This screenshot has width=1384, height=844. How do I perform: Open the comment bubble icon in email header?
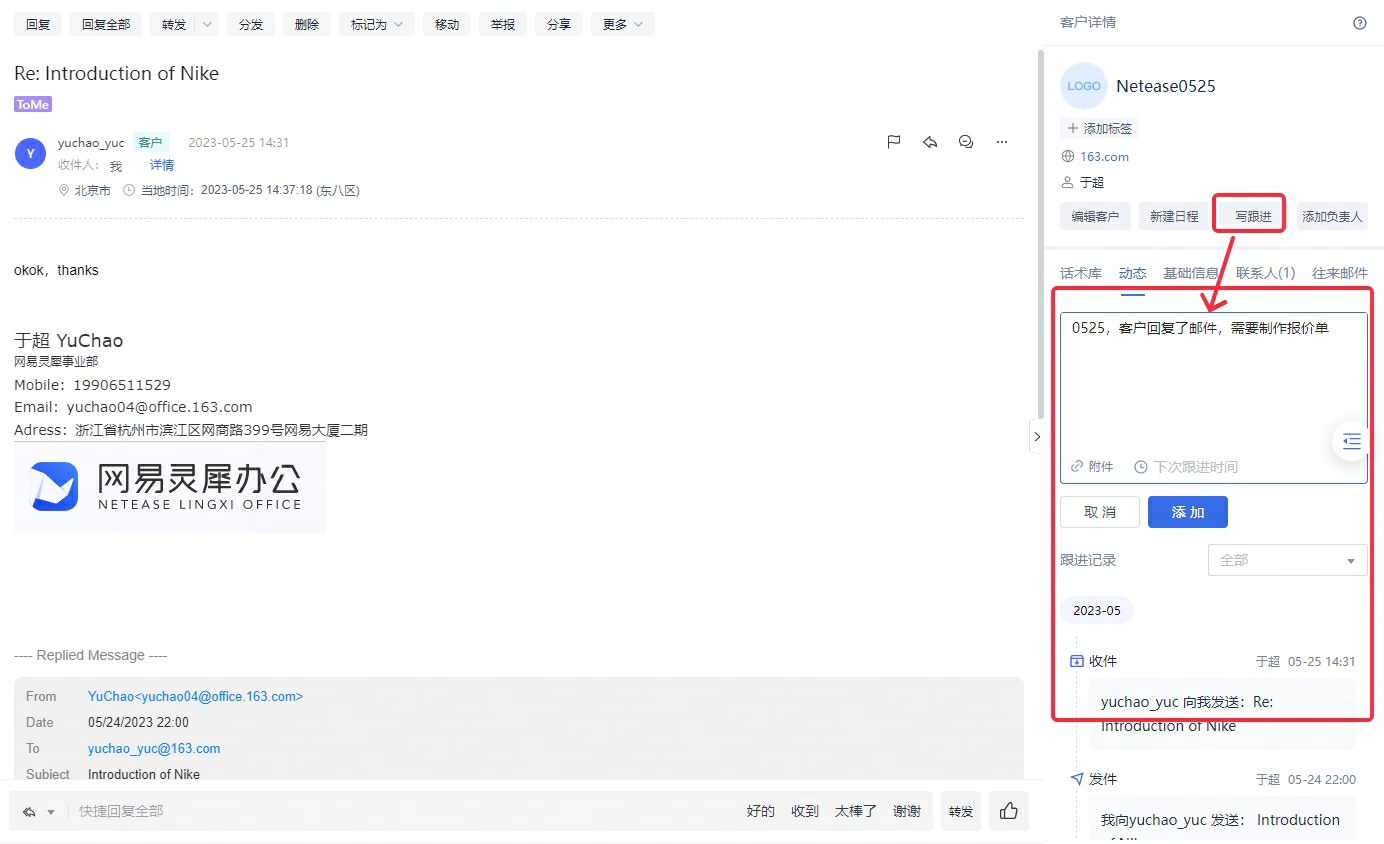(x=966, y=142)
